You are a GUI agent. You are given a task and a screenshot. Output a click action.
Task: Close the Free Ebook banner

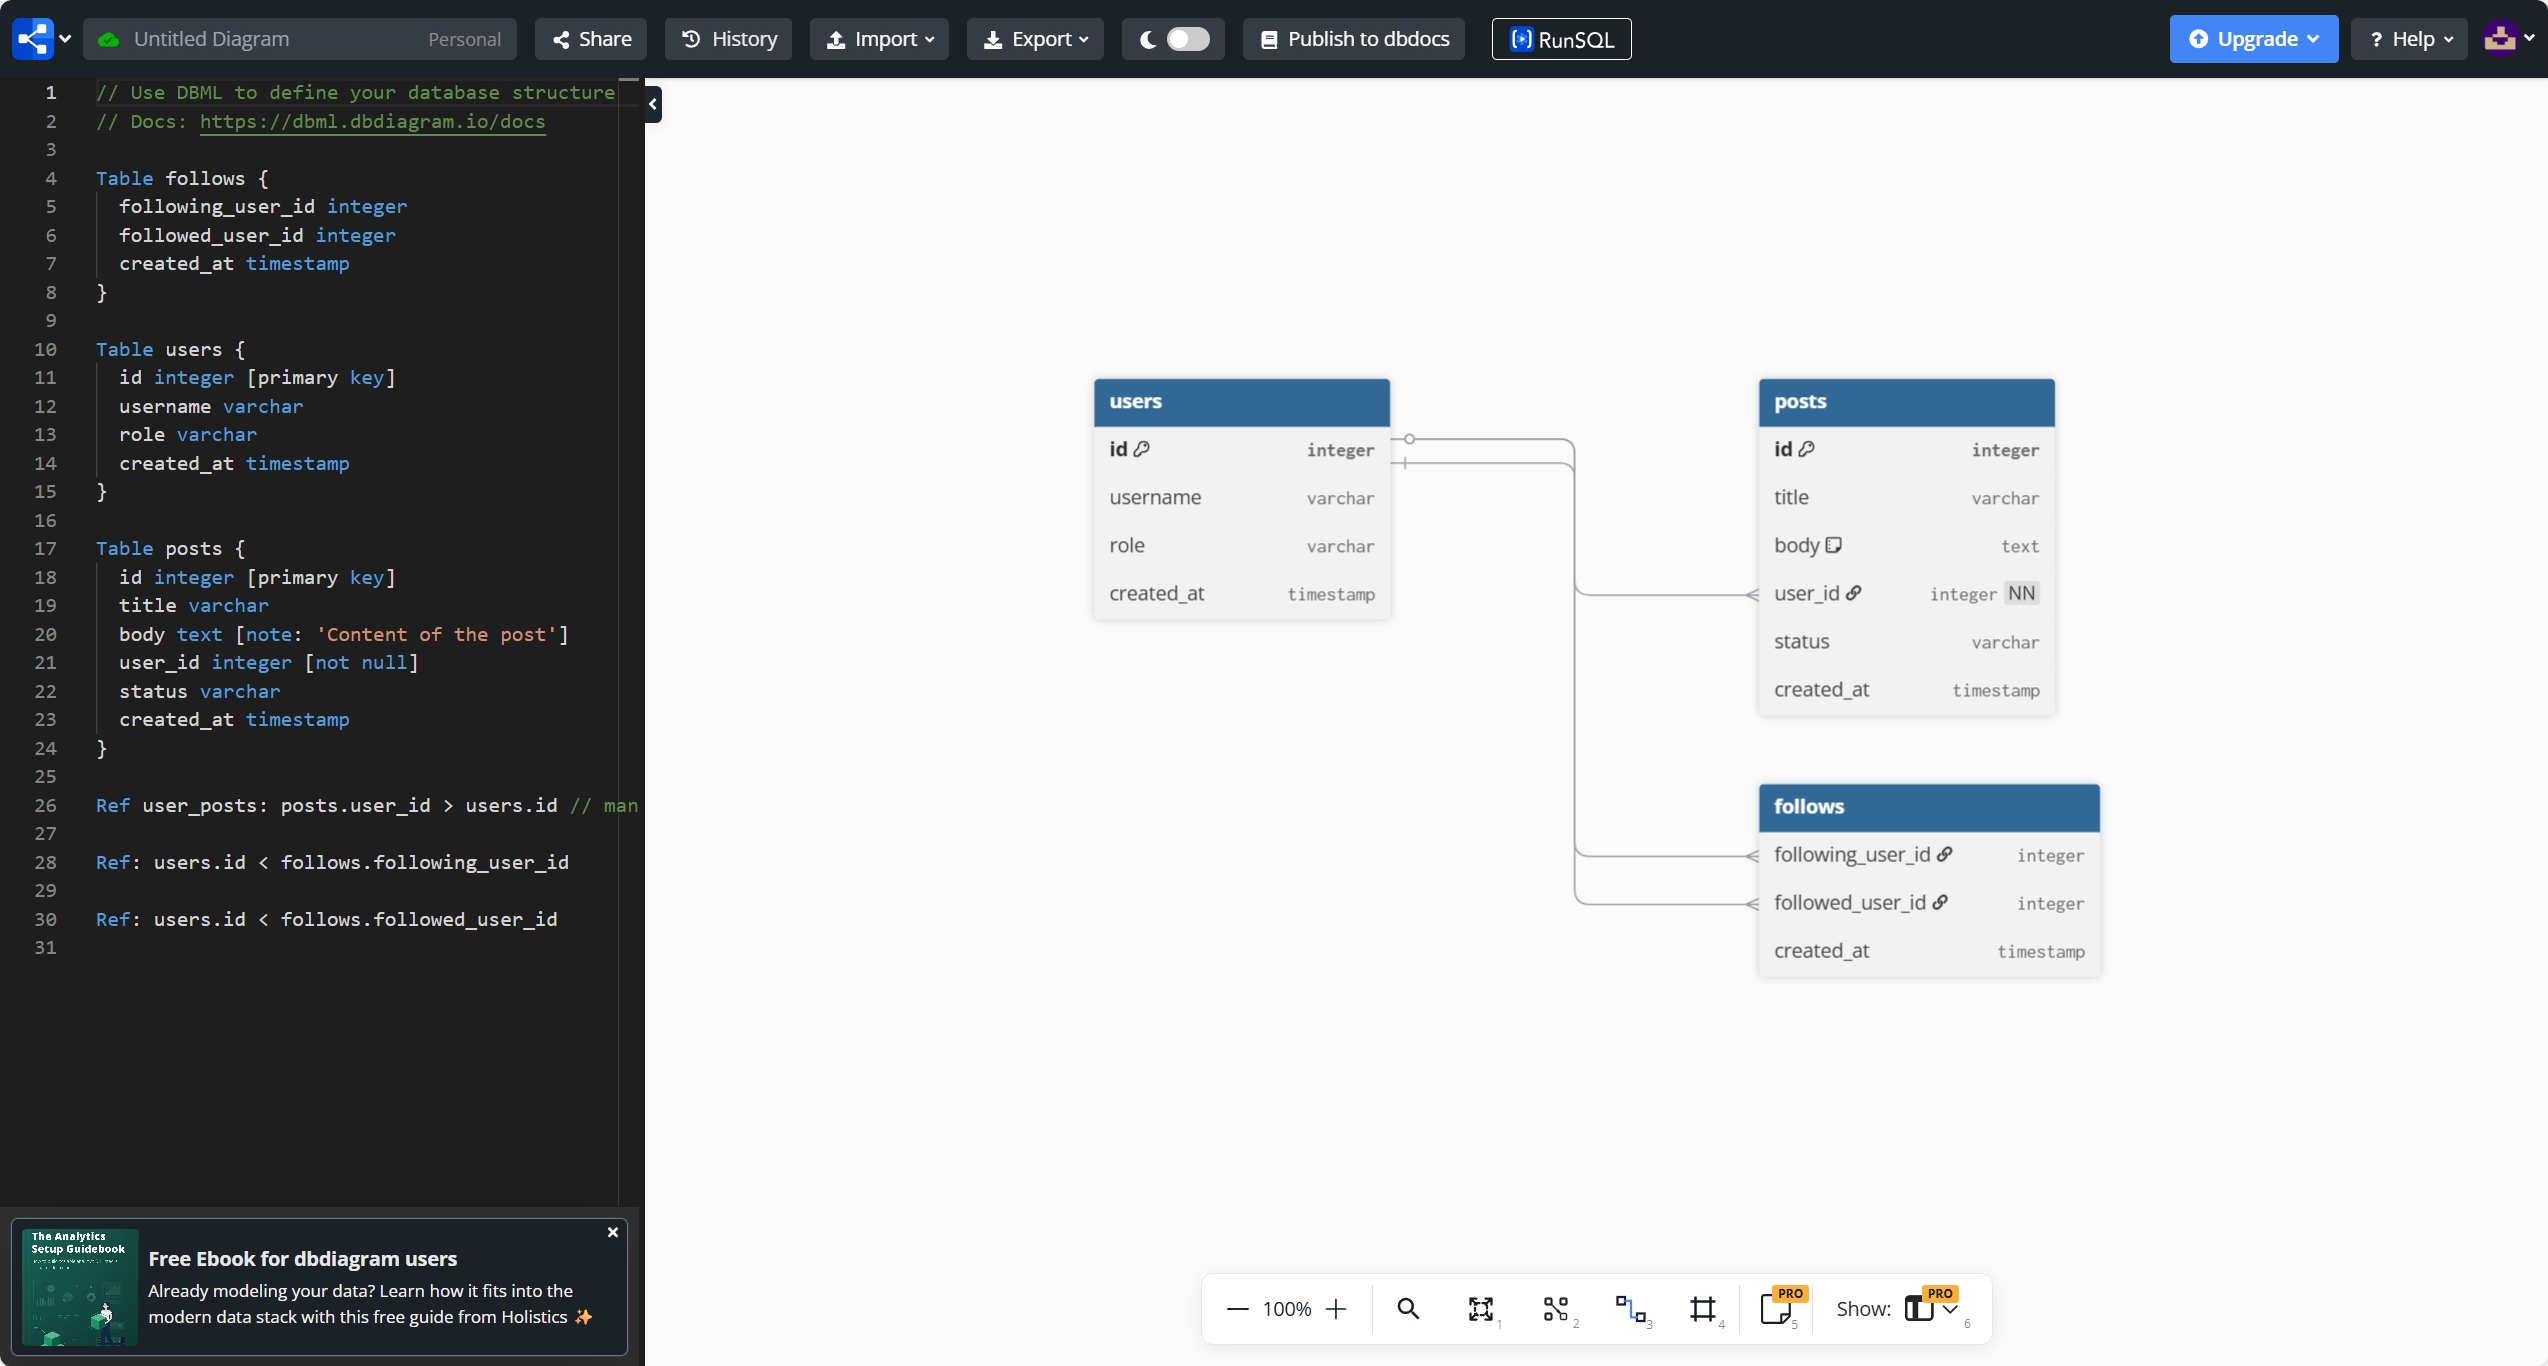pos(613,1232)
